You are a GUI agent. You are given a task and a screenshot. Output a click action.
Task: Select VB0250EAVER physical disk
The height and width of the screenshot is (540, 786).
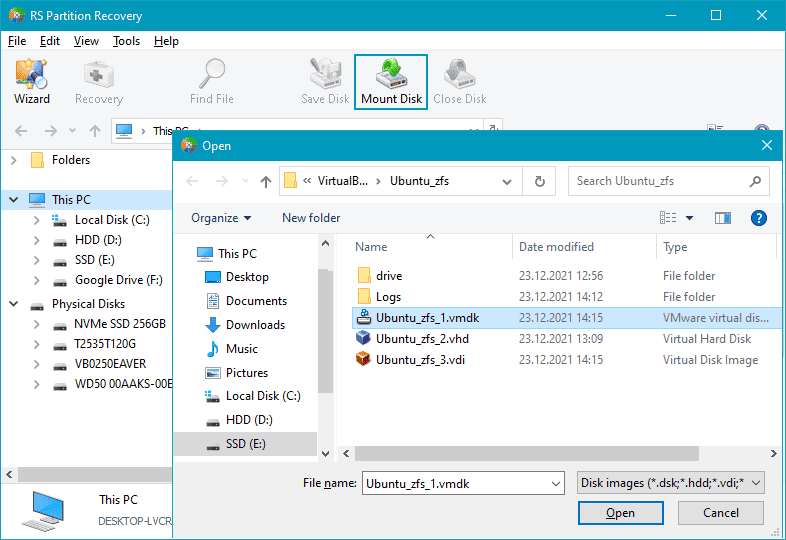click(110, 364)
